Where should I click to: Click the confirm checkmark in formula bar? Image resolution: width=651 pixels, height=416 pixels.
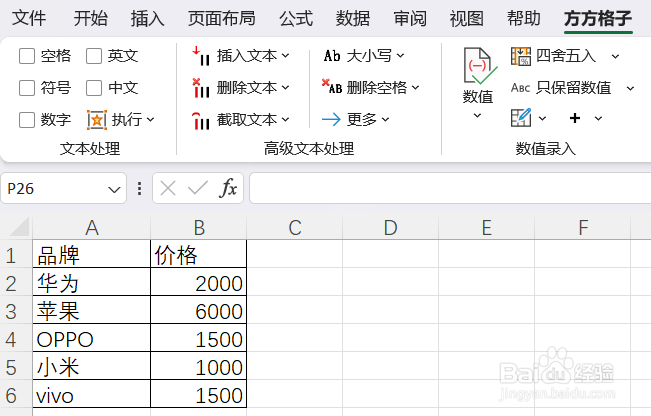tap(198, 188)
